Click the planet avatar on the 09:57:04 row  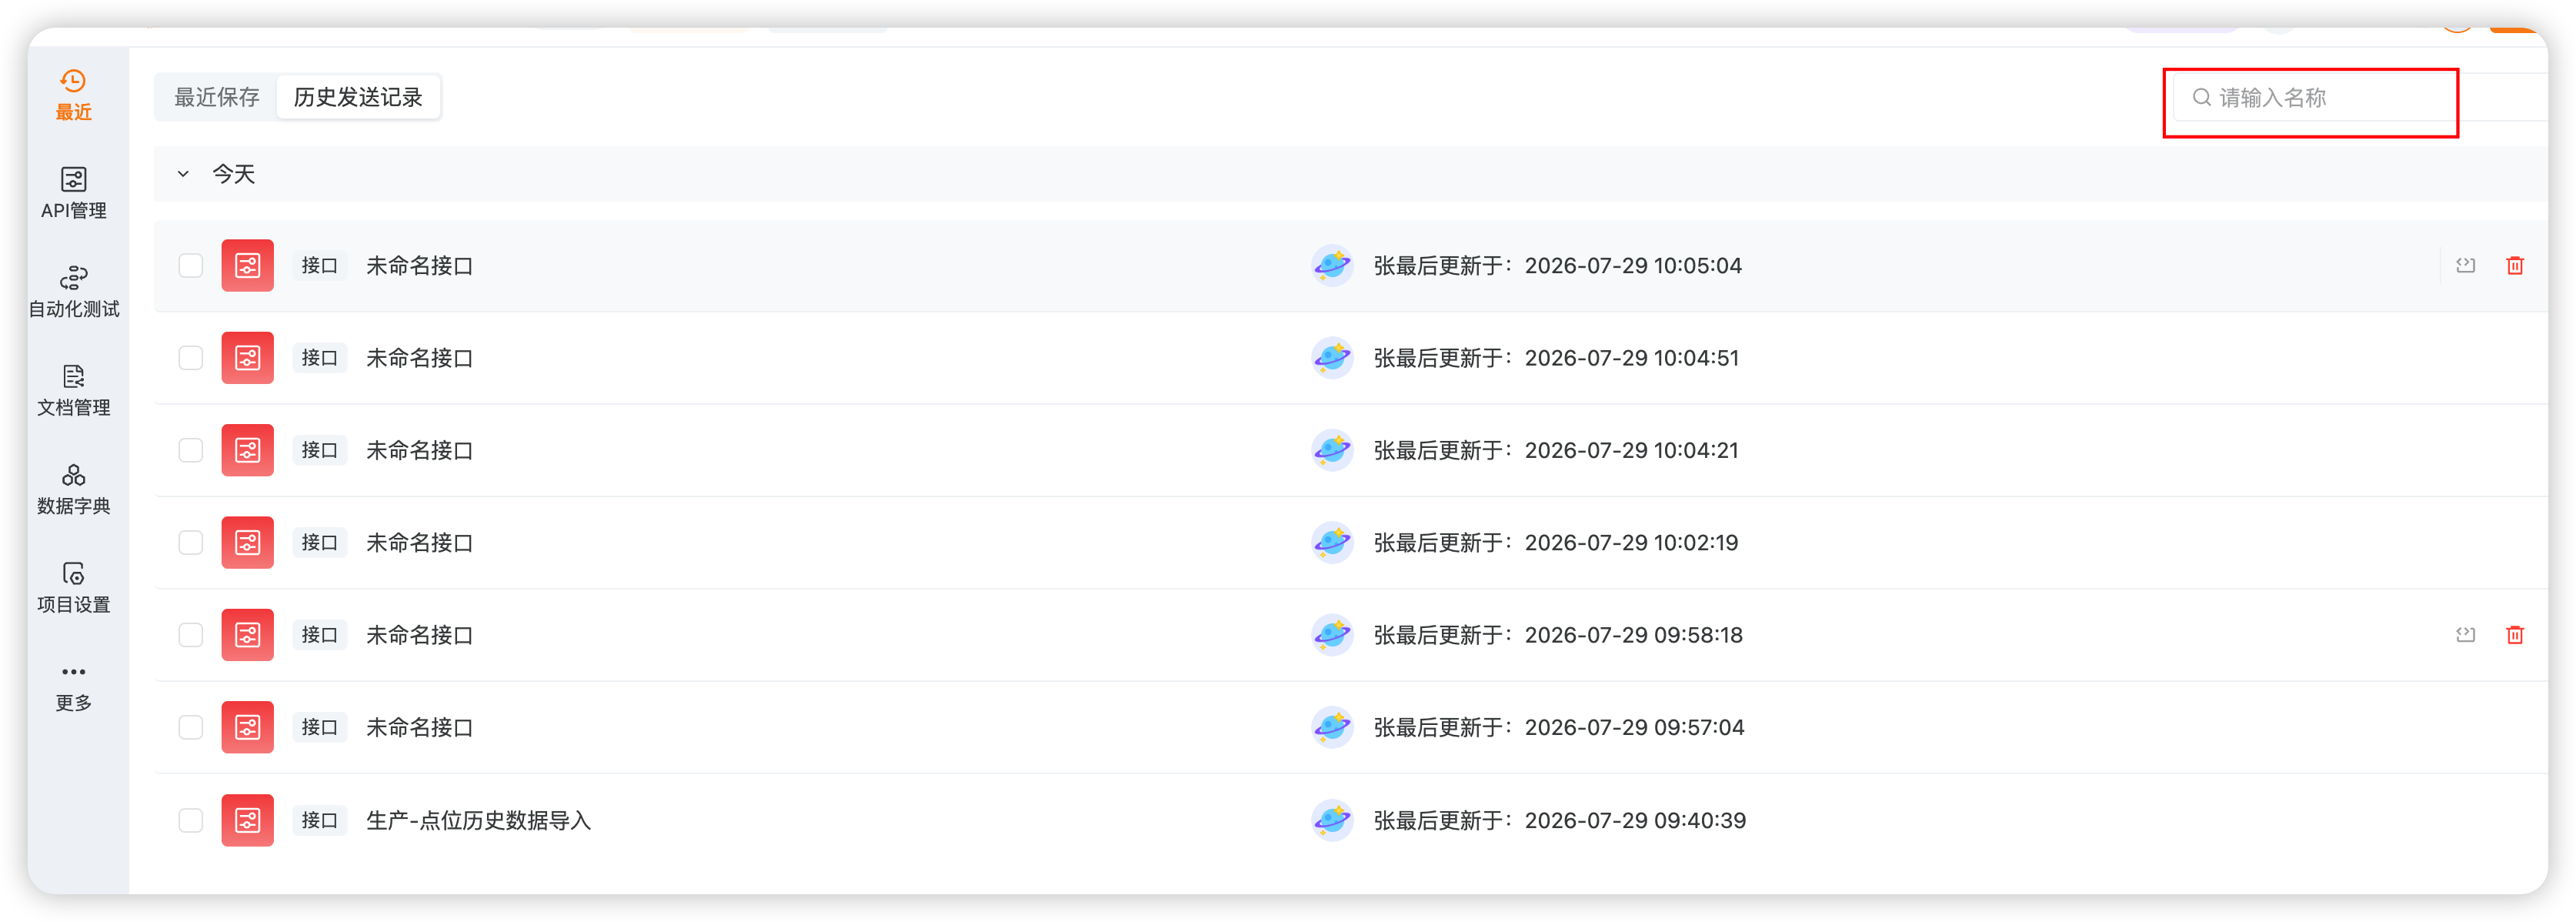pos(1332,727)
